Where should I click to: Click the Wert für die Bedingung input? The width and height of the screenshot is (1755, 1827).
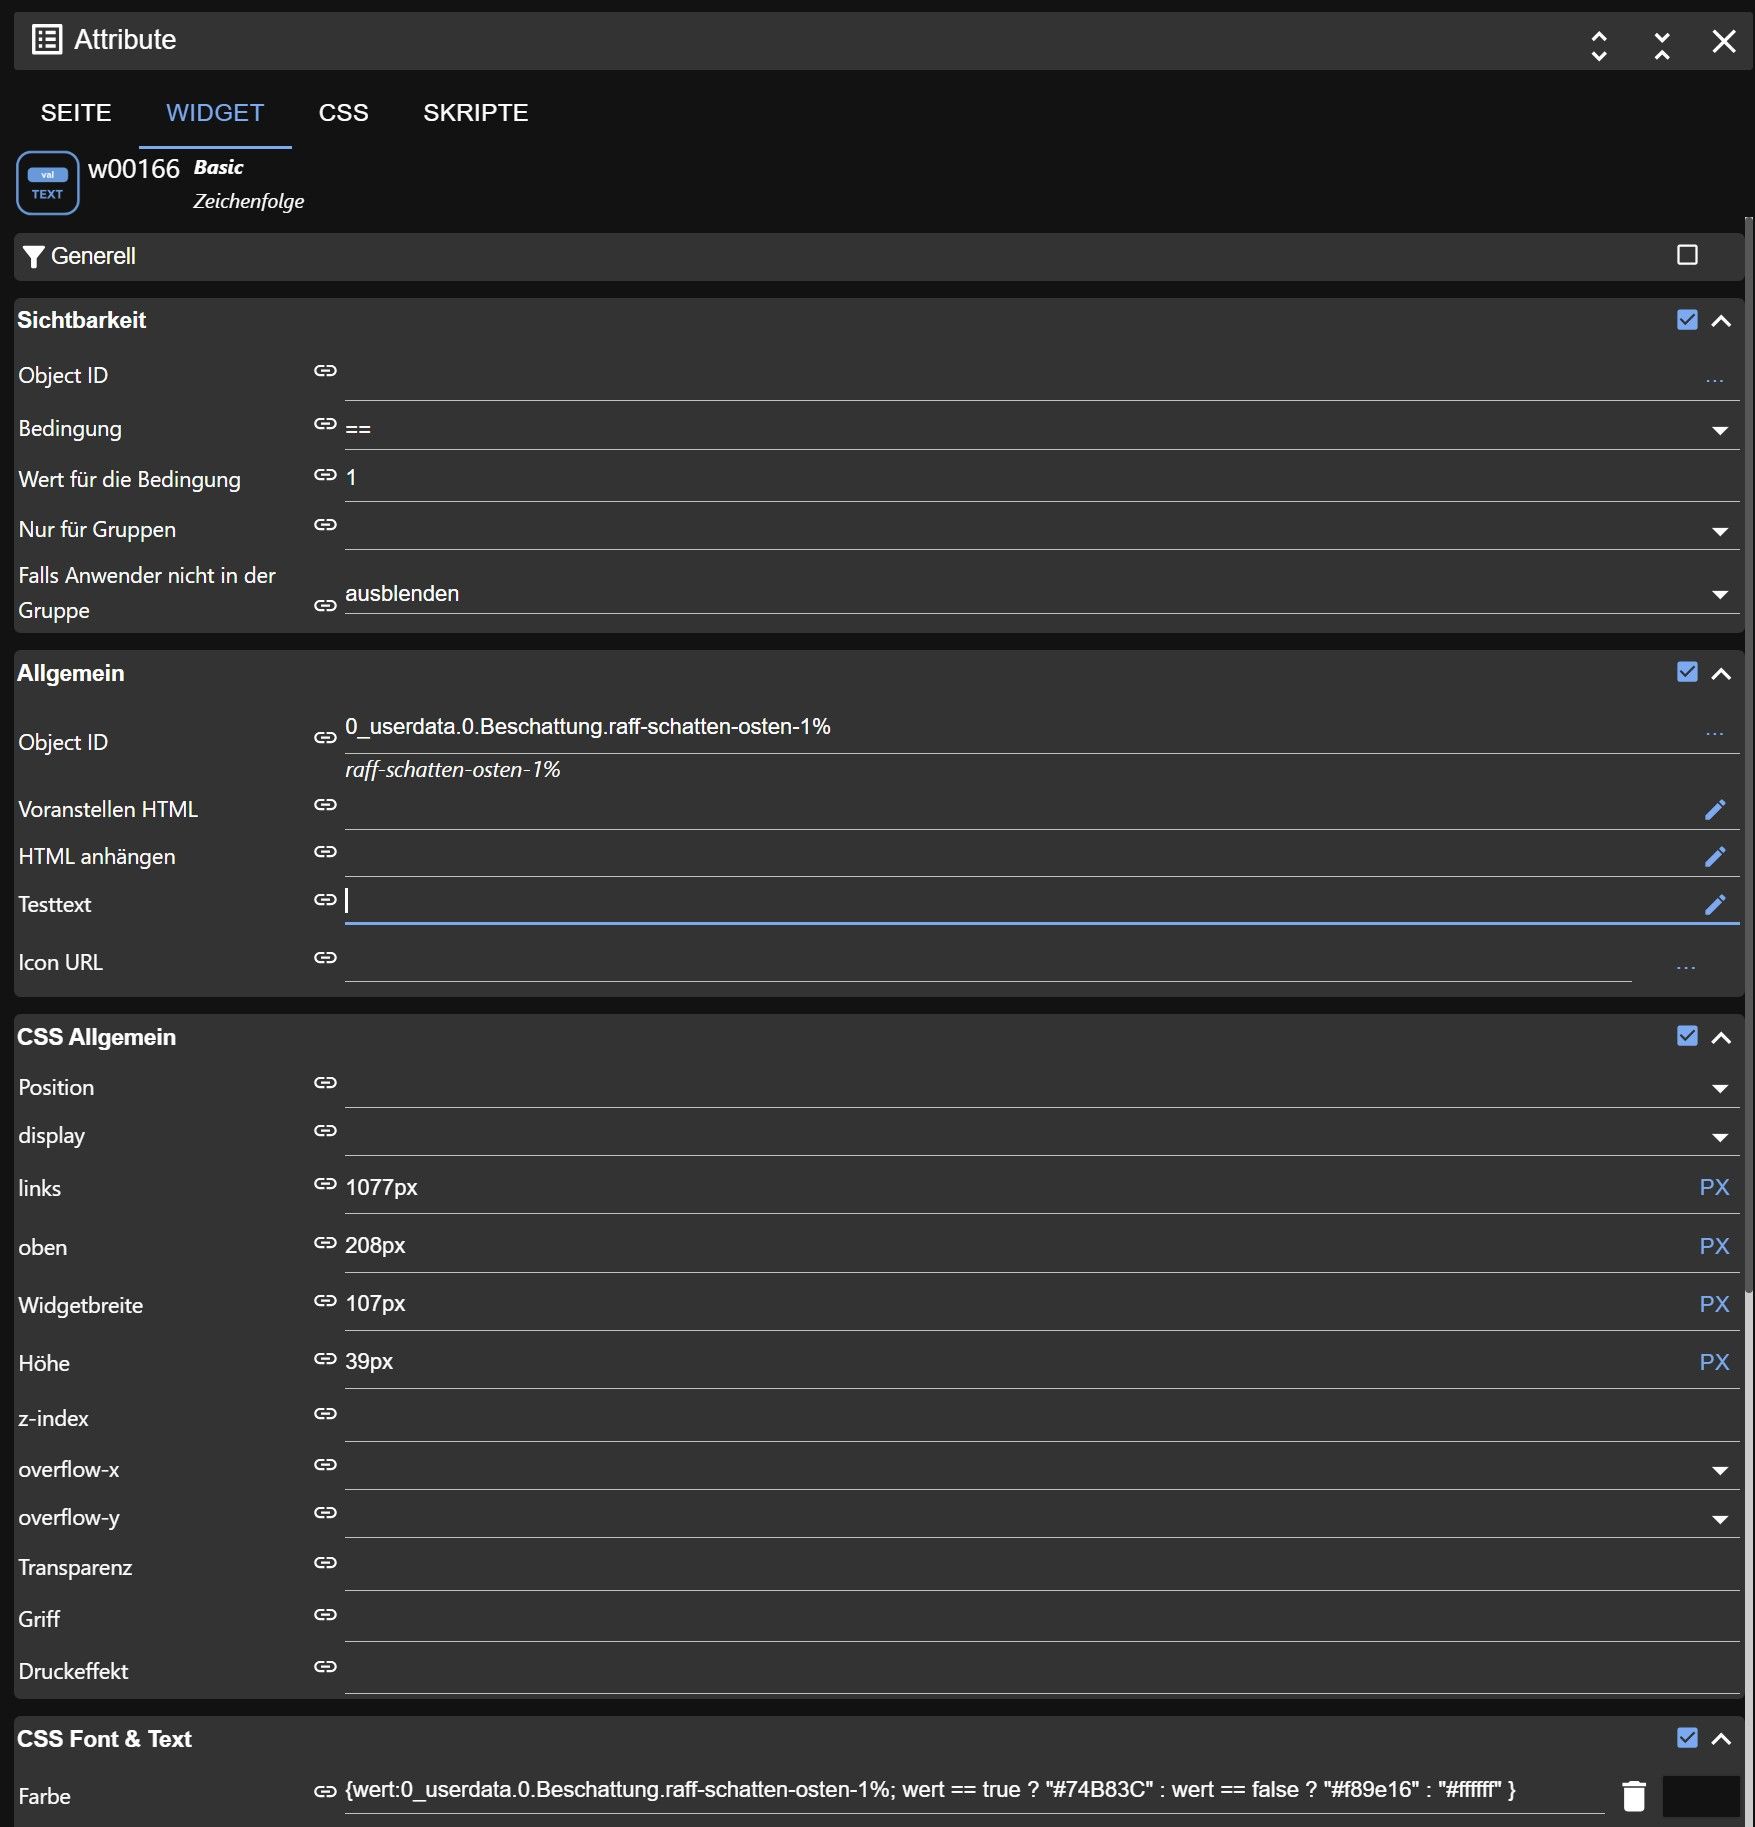point(1042,478)
